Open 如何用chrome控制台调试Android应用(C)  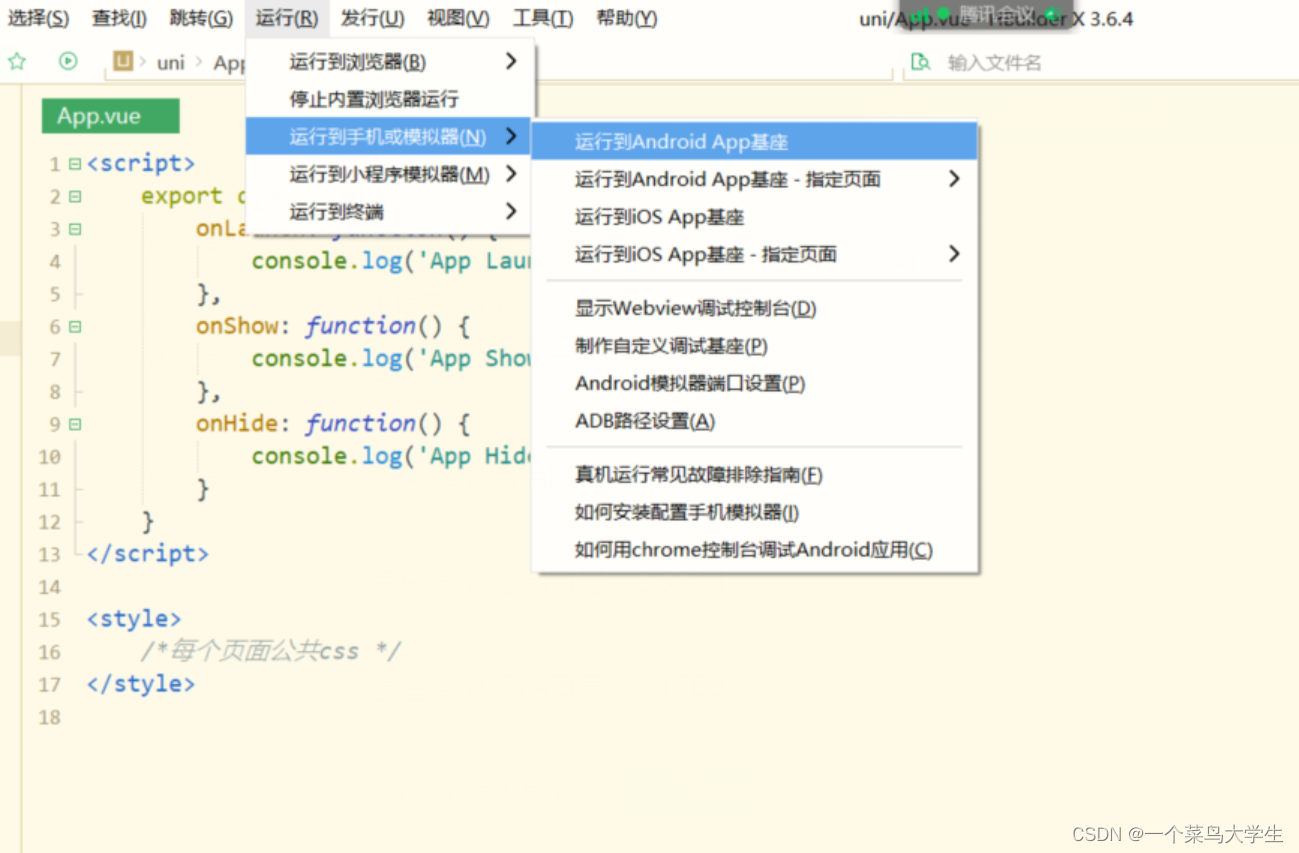pos(755,550)
